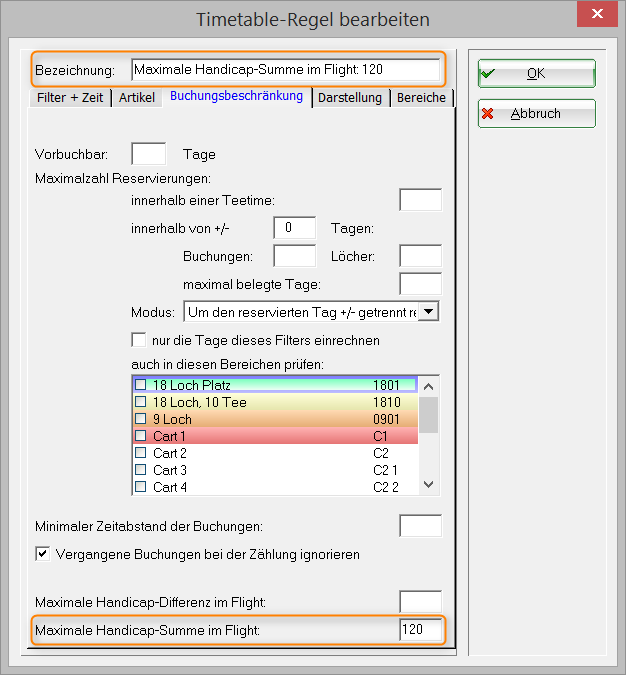The image size is (626, 675).
Task: Confirm with the OK button
Action: tap(536, 74)
